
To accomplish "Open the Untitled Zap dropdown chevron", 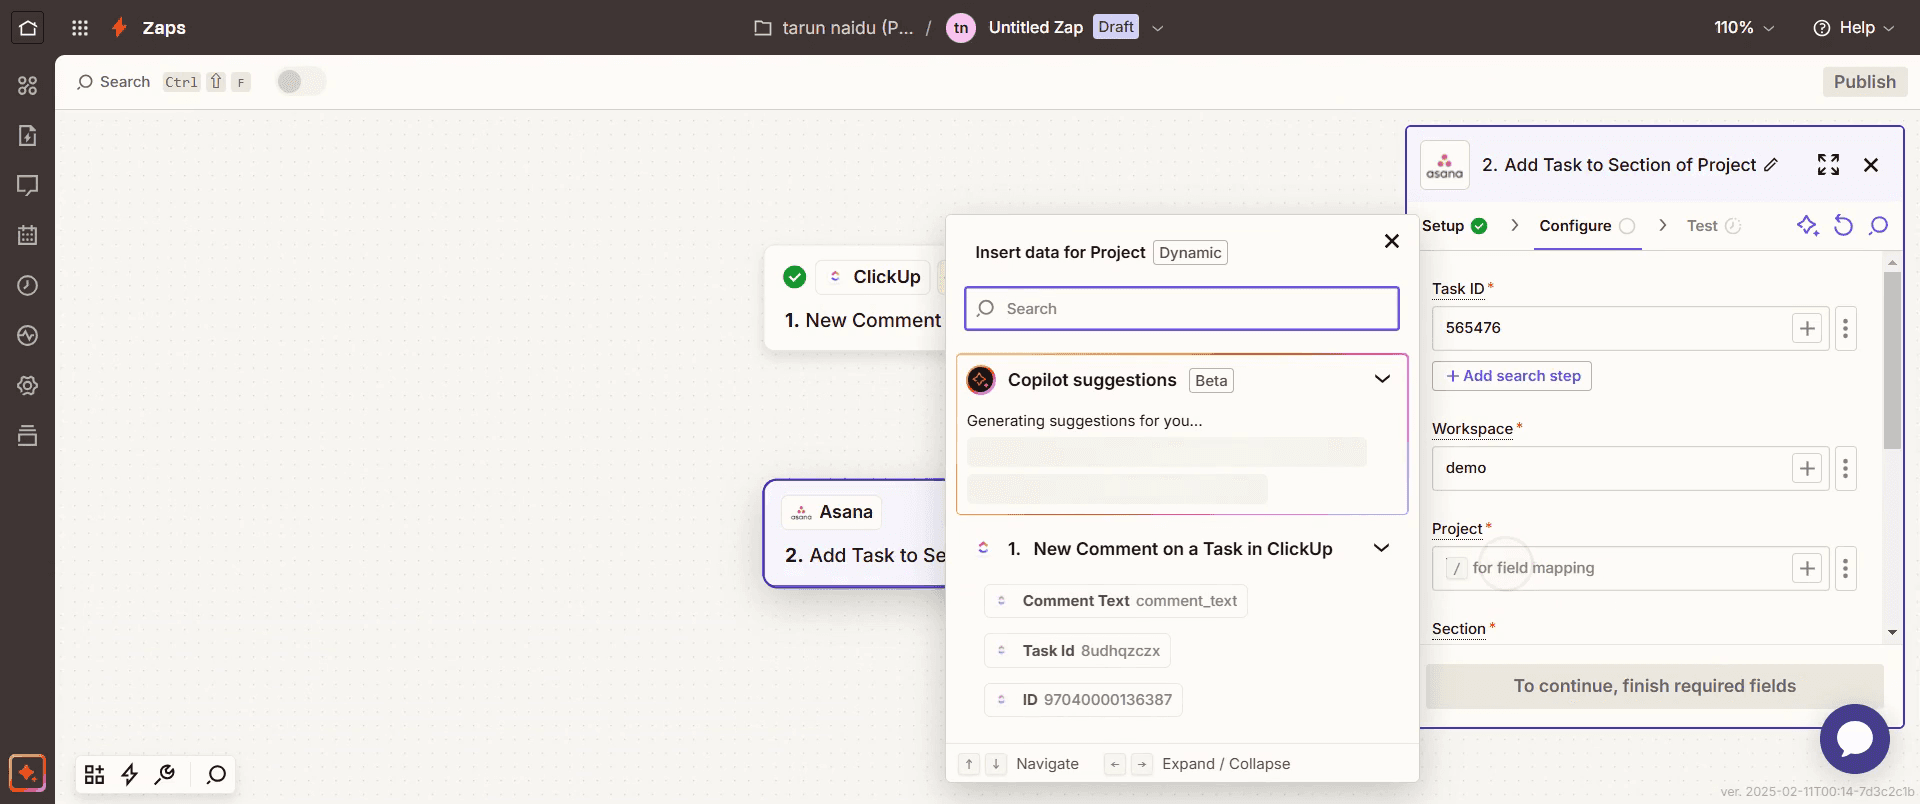I will click(x=1157, y=28).
